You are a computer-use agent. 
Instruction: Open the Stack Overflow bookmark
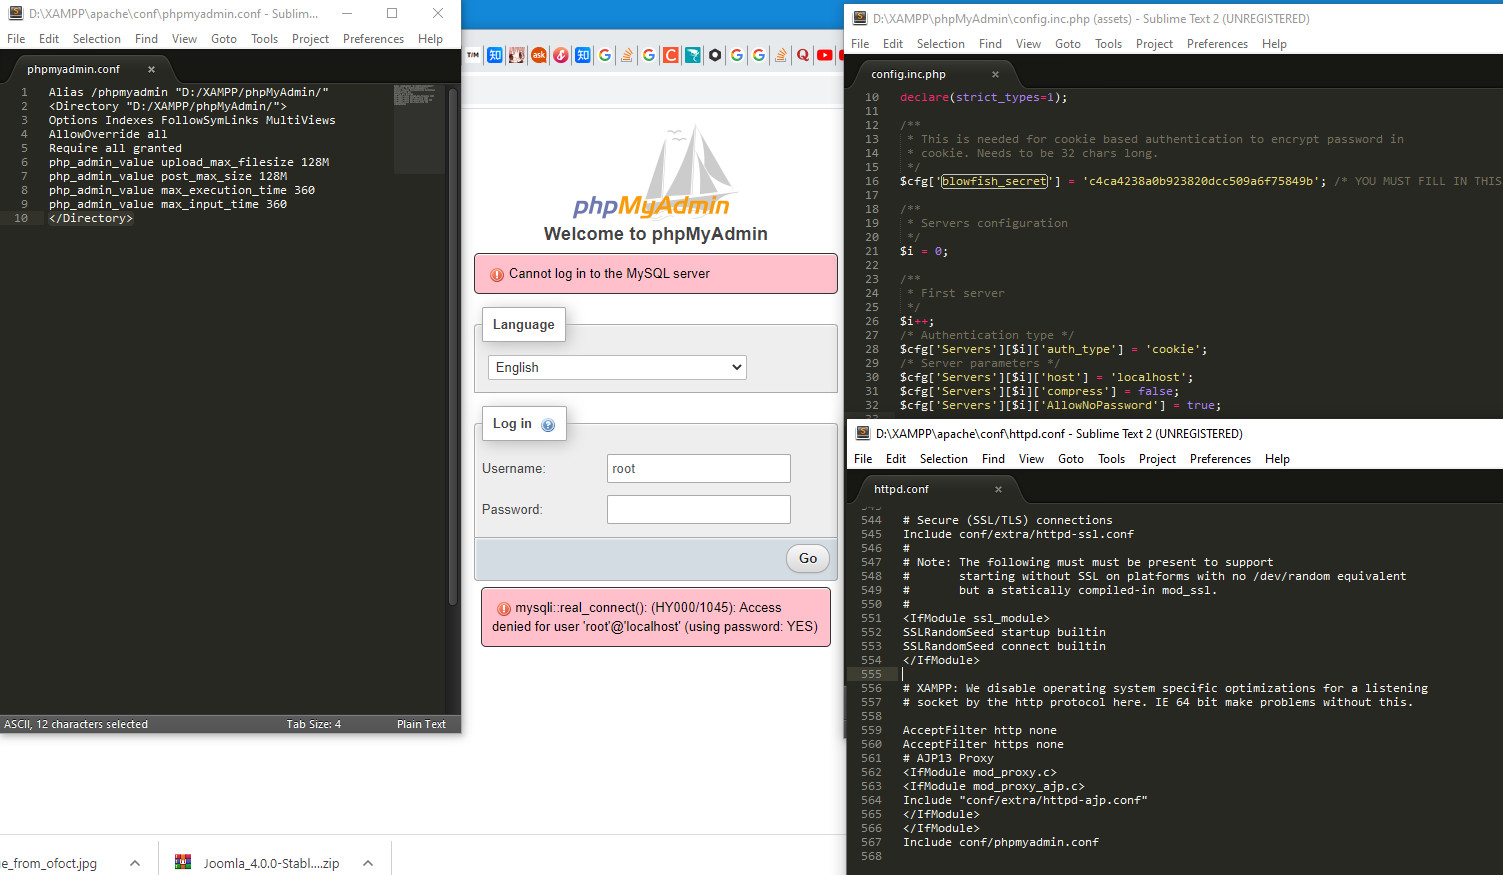click(x=627, y=55)
